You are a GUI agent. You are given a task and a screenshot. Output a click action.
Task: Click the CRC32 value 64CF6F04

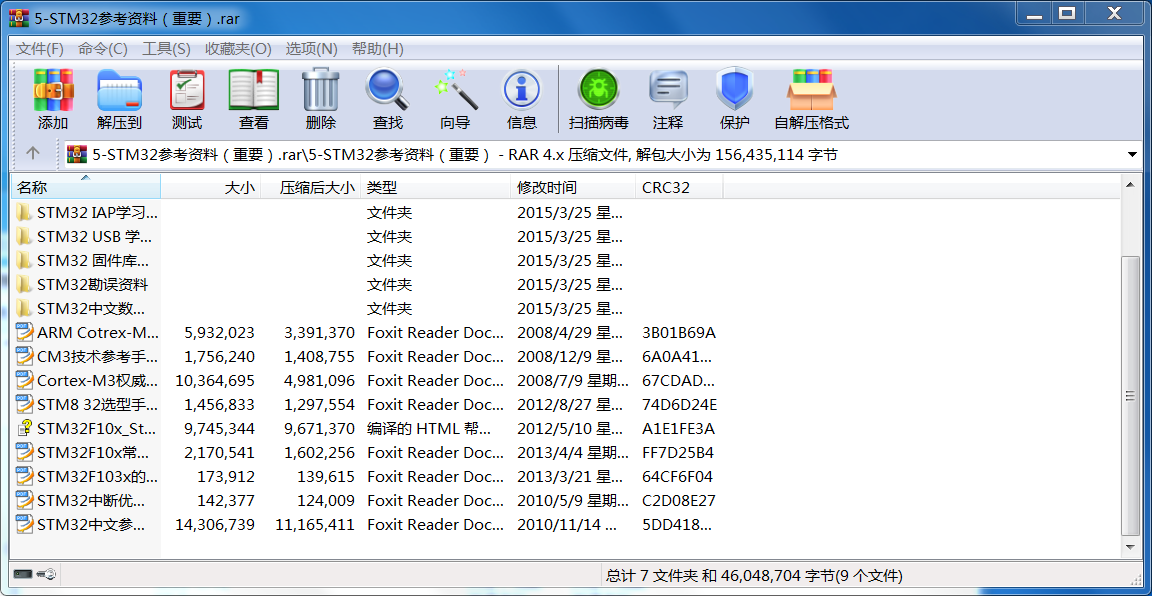(677, 476)
